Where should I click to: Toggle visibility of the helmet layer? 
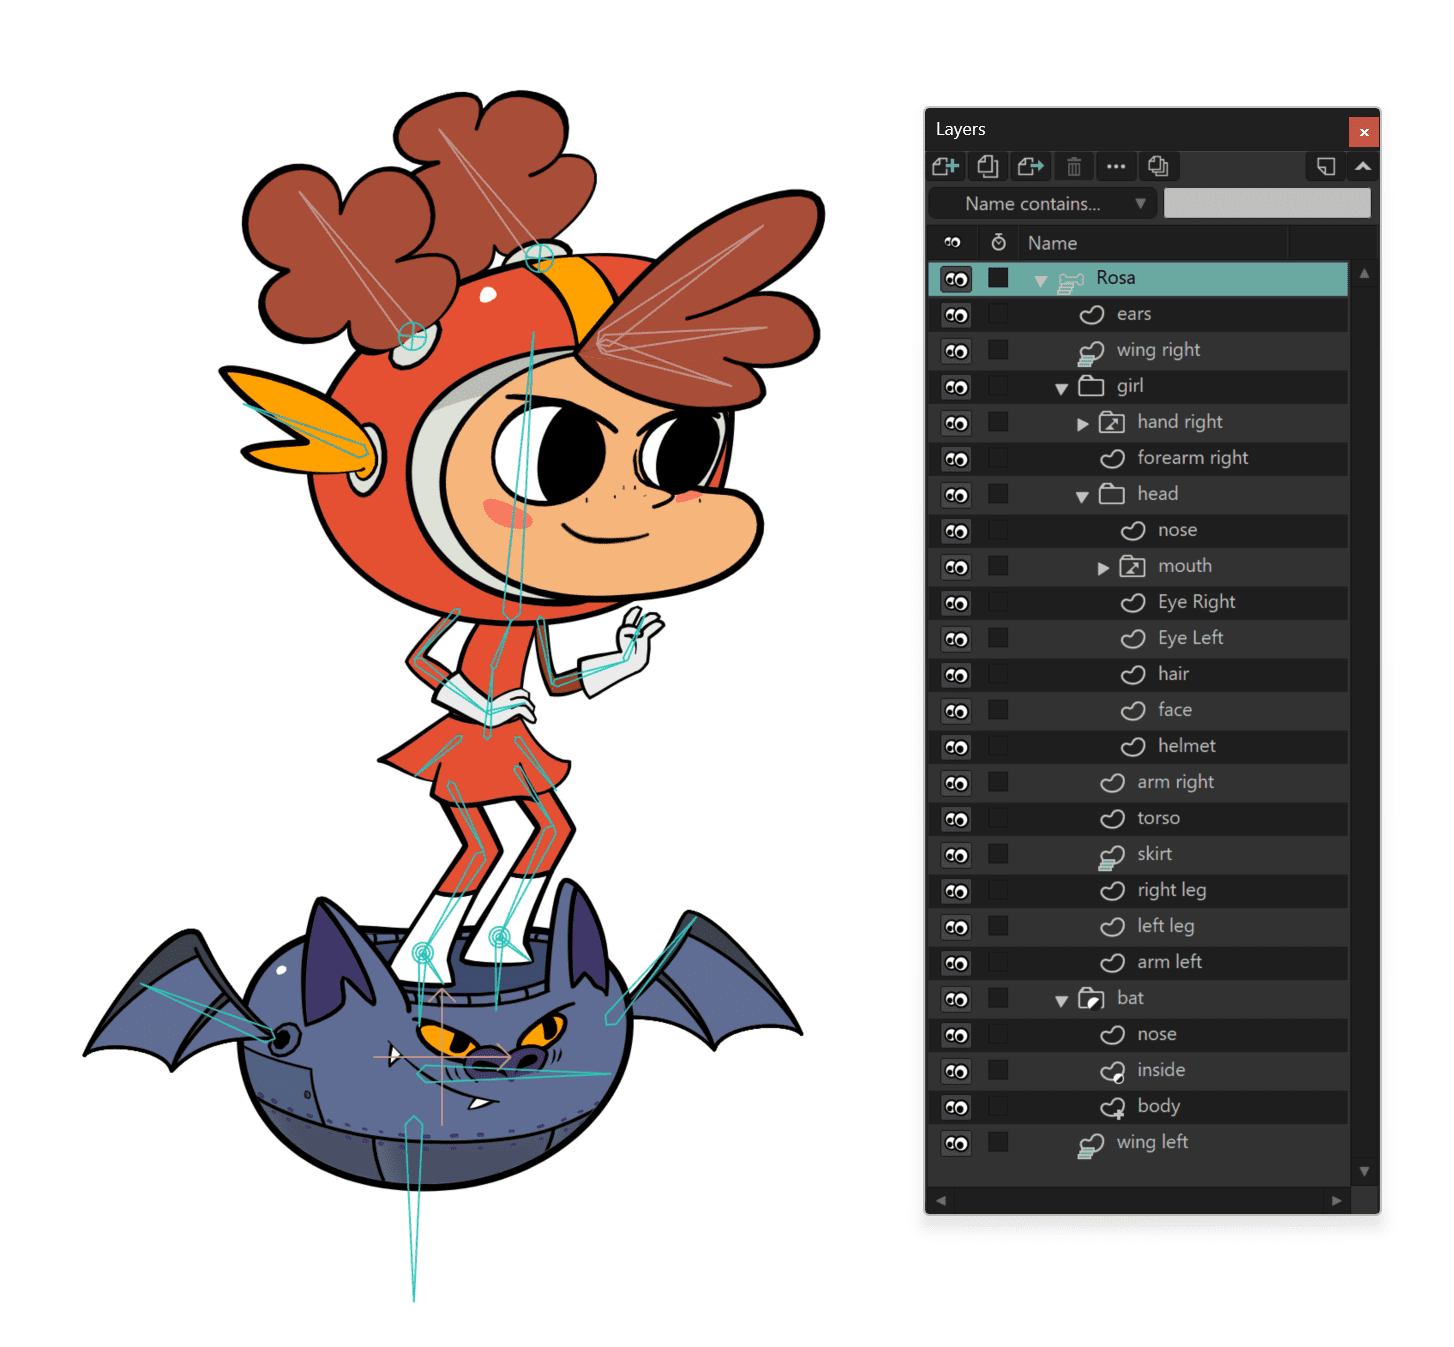coord(955,747)
